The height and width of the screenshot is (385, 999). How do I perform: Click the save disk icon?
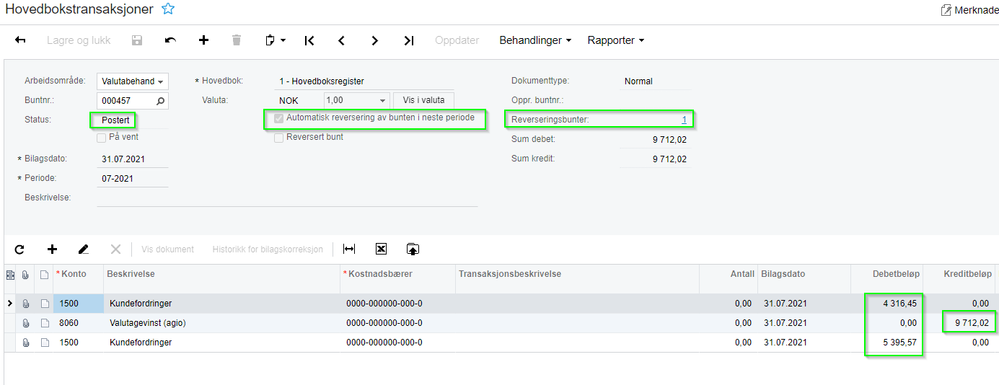(x=136, y=40)
